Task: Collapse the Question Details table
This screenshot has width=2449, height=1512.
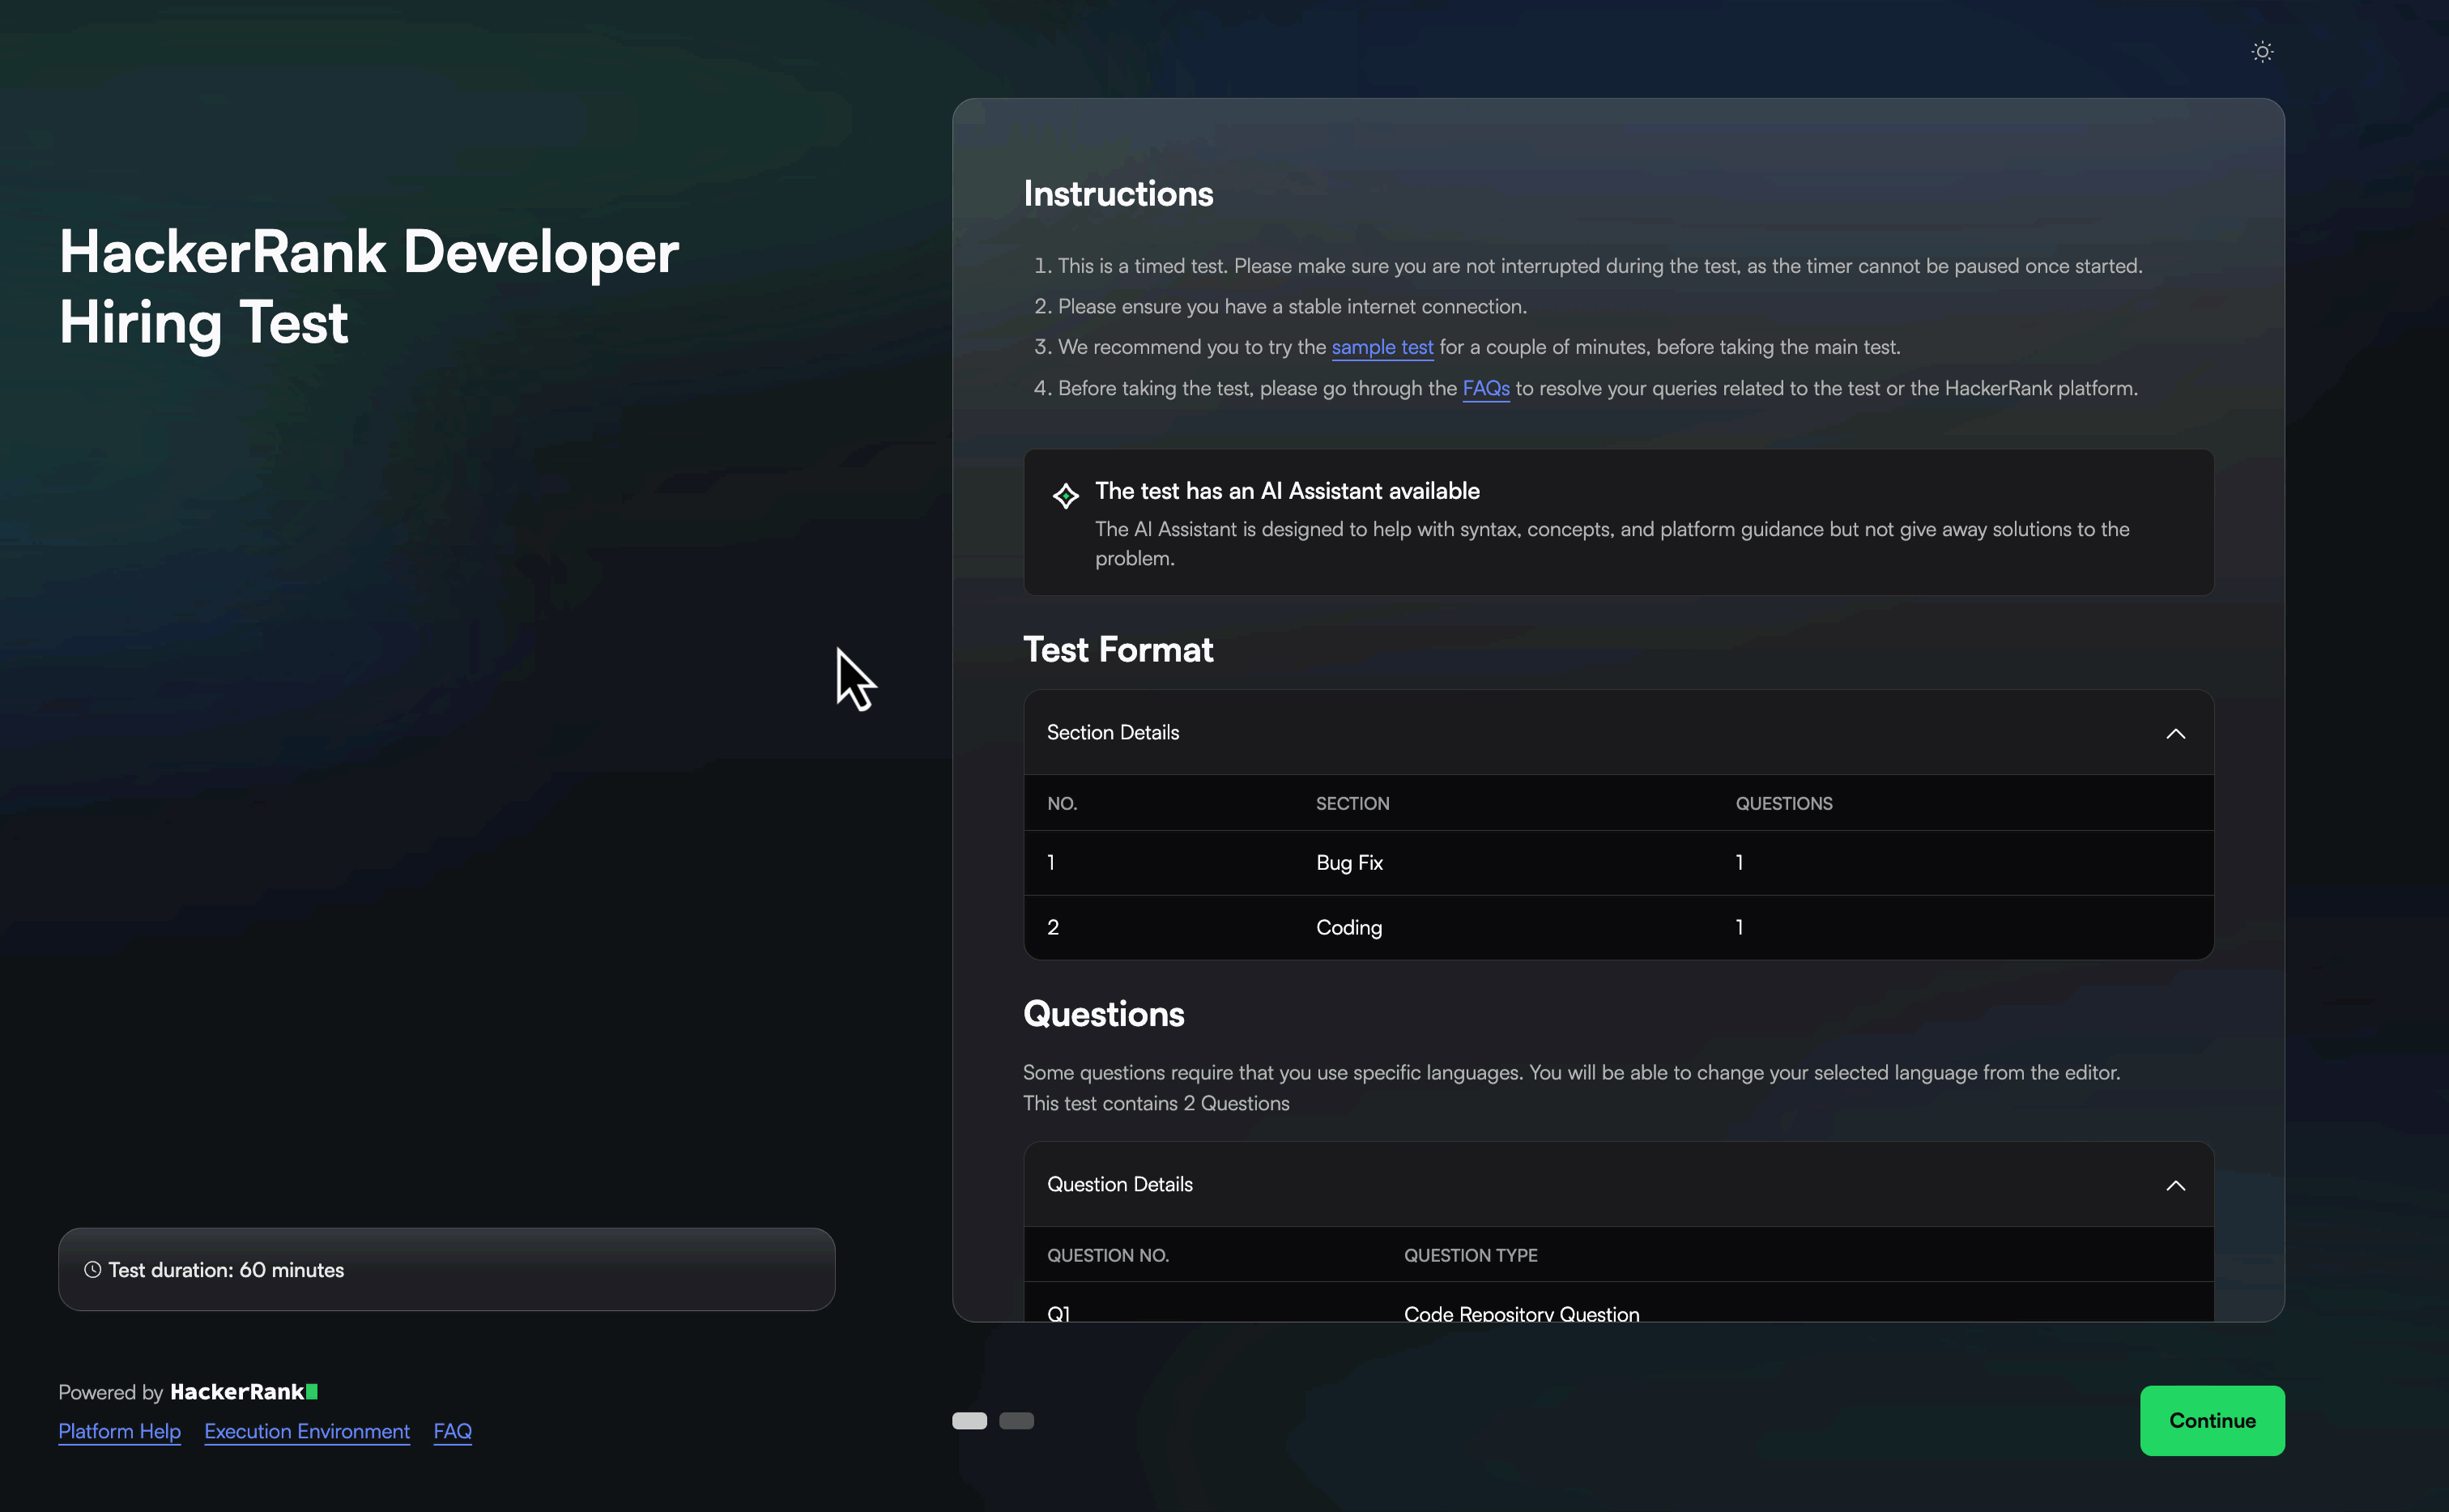Action: click(2177, 1185)
